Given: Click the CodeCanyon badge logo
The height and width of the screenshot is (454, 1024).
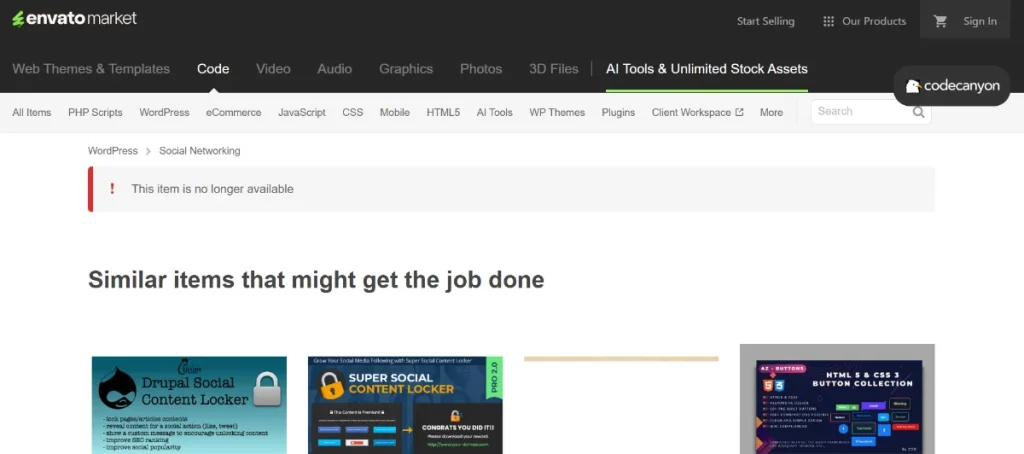Looking at the screenshot, I should pyautogui.click(x=952, y=86).
